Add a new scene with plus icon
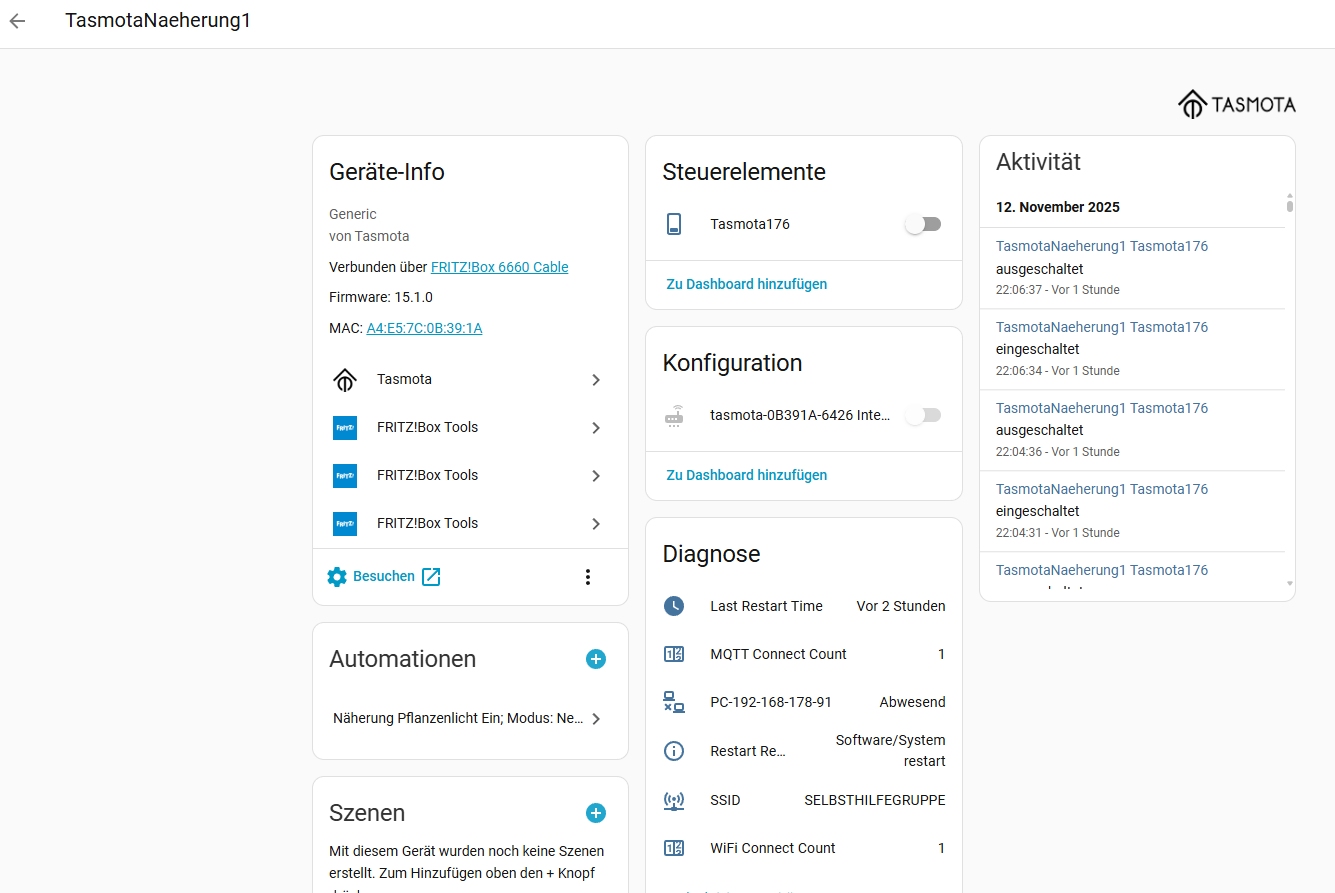Image resolution: width=1335 pixels, height=893 pixels. coord(596,813)
